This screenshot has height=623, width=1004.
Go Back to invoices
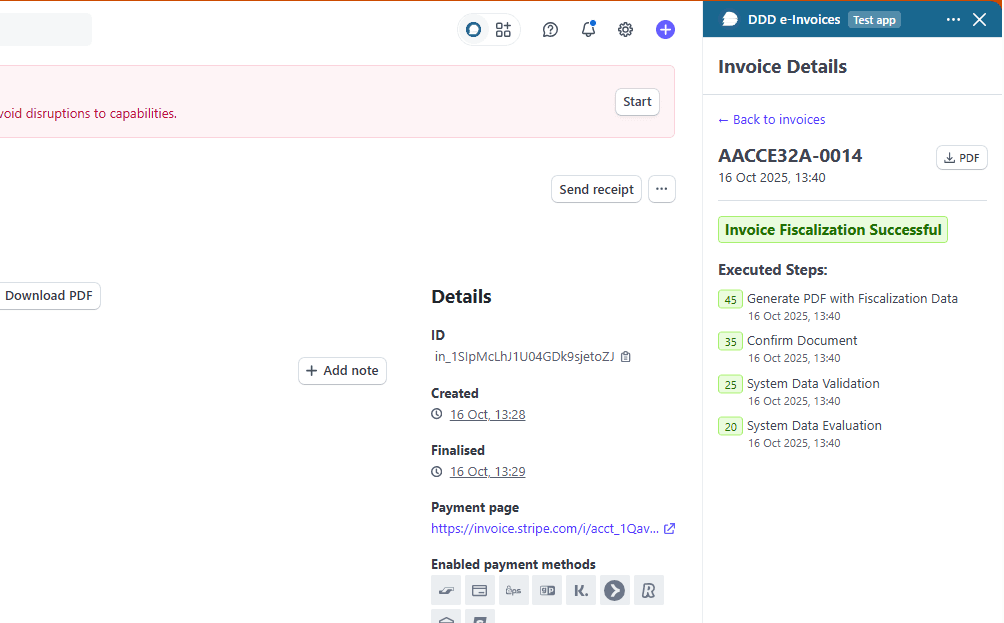pyautogui.click(x=771, y=119)
